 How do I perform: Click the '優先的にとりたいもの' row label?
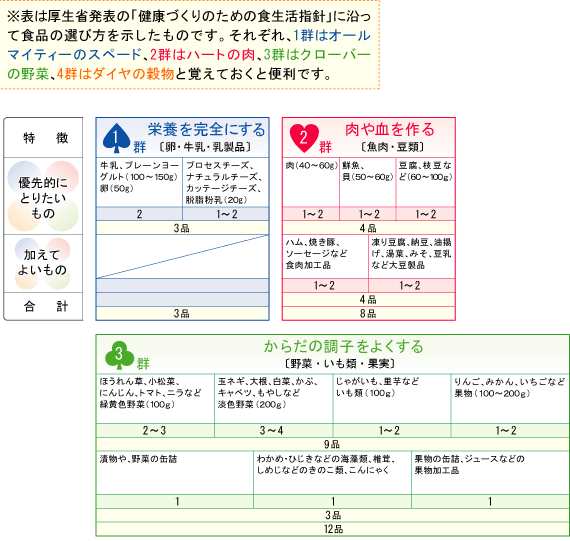43,197
